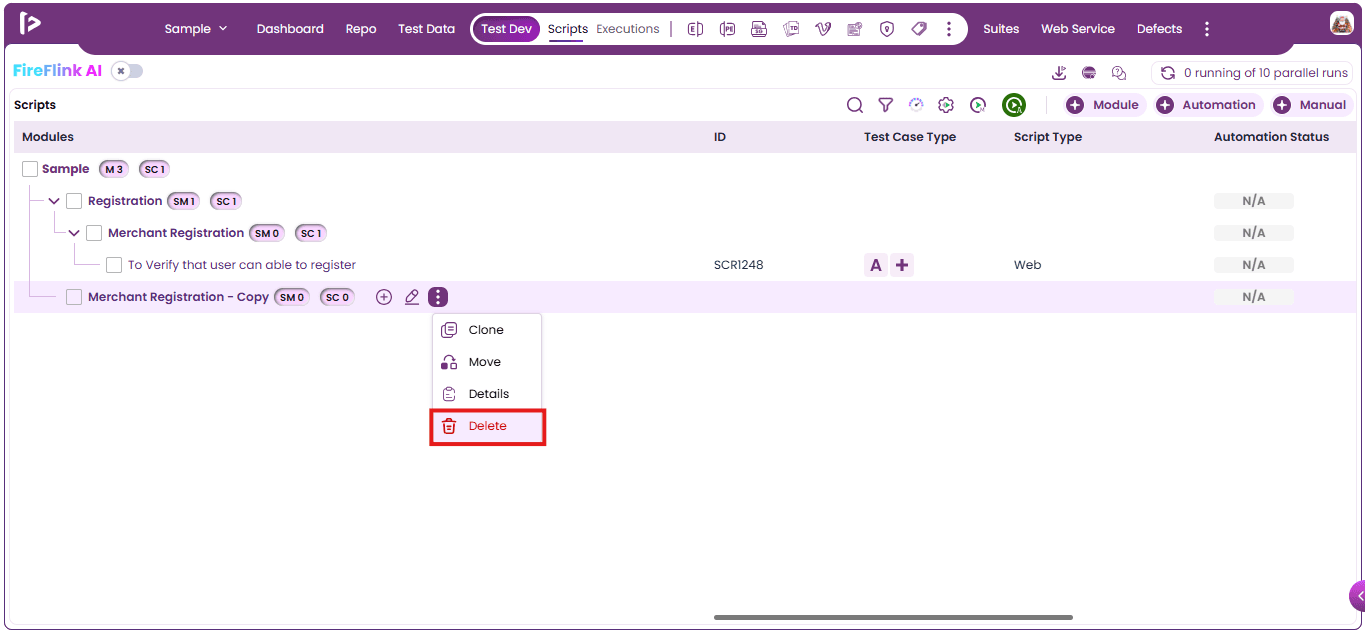Click the M 3 badge beside Sample
The height and width of the screenshot is (631, 1365).
point(113,169)
